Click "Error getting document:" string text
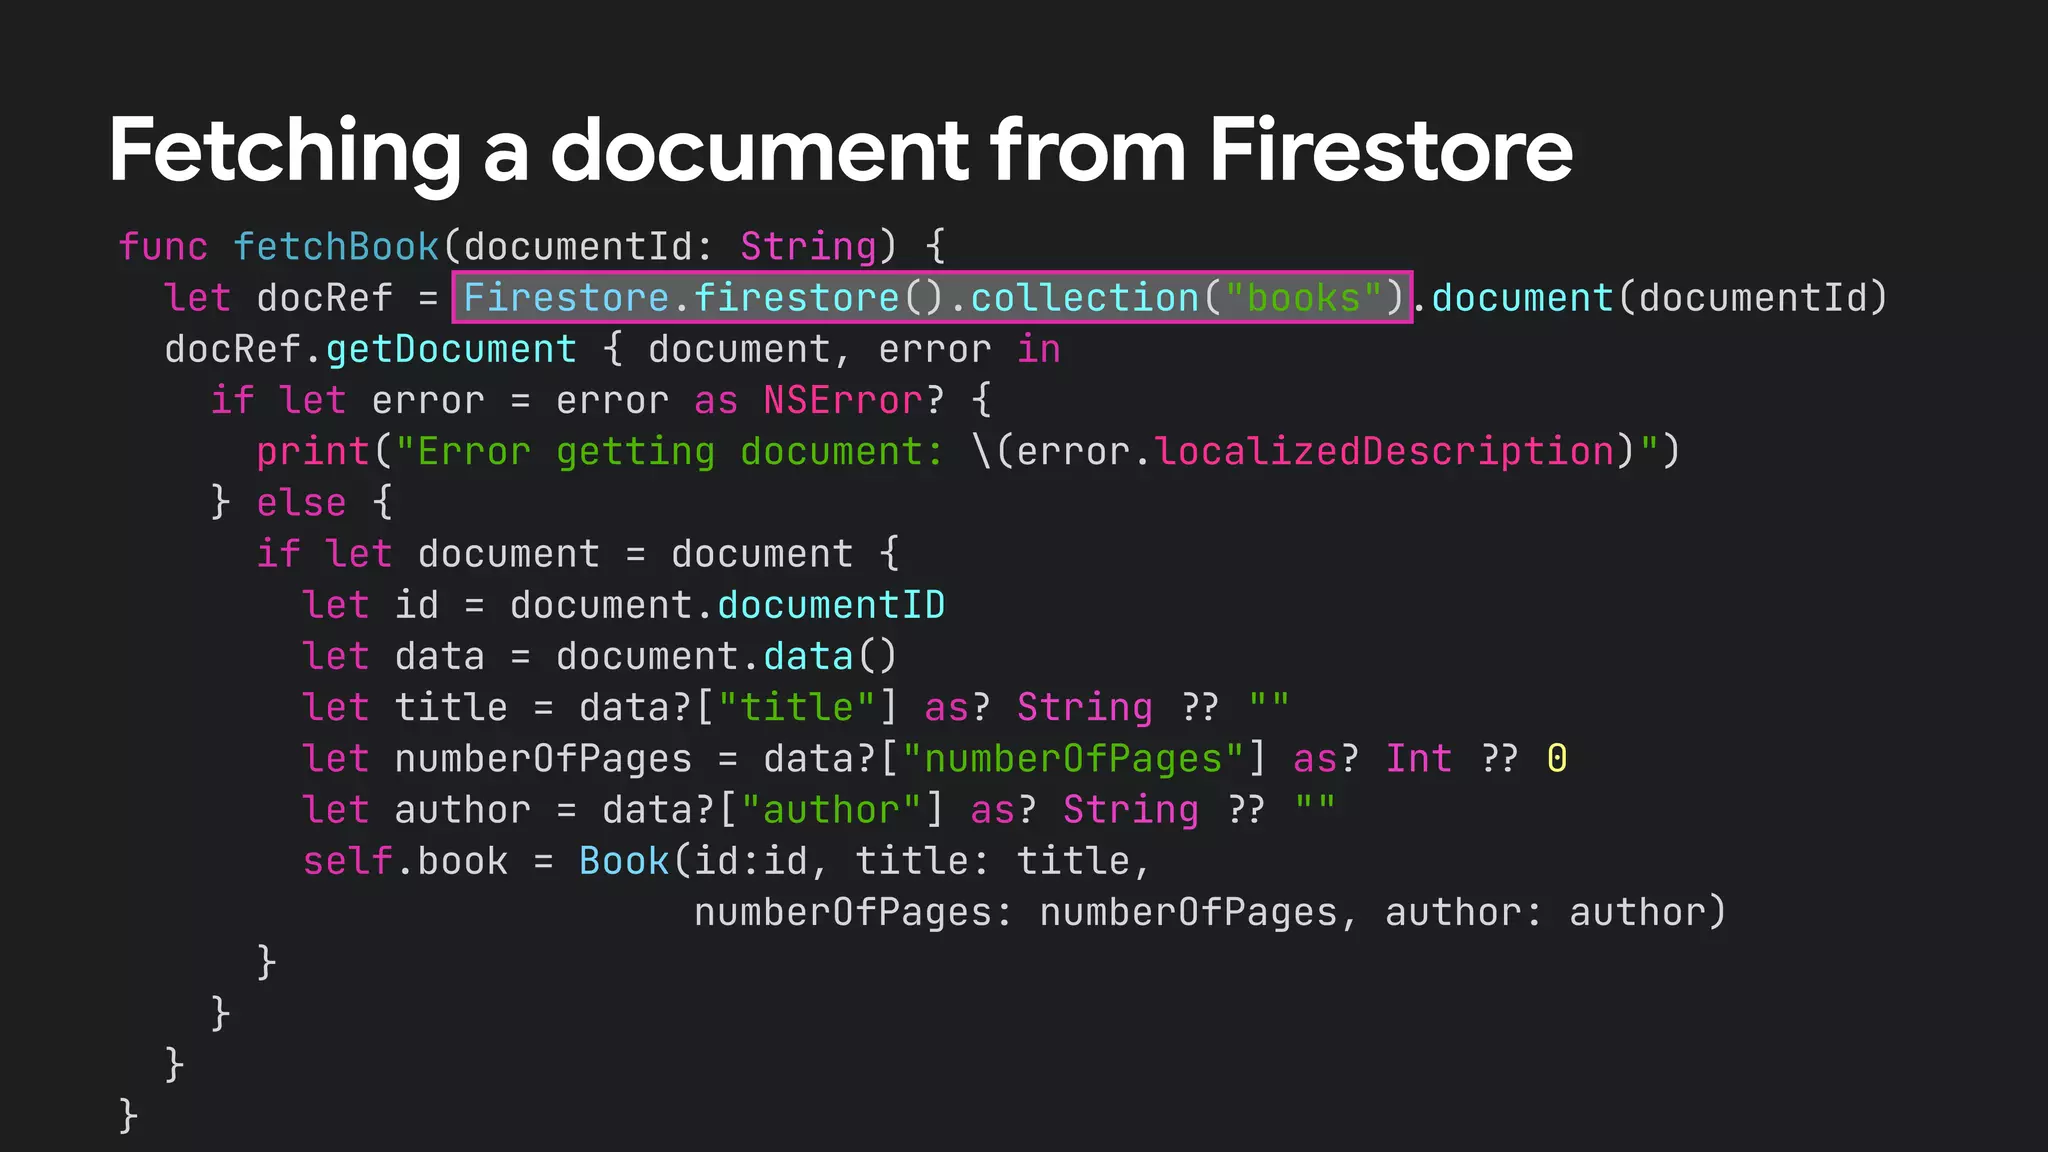The image size is (2048, 1152). click(x=670, y=452)
